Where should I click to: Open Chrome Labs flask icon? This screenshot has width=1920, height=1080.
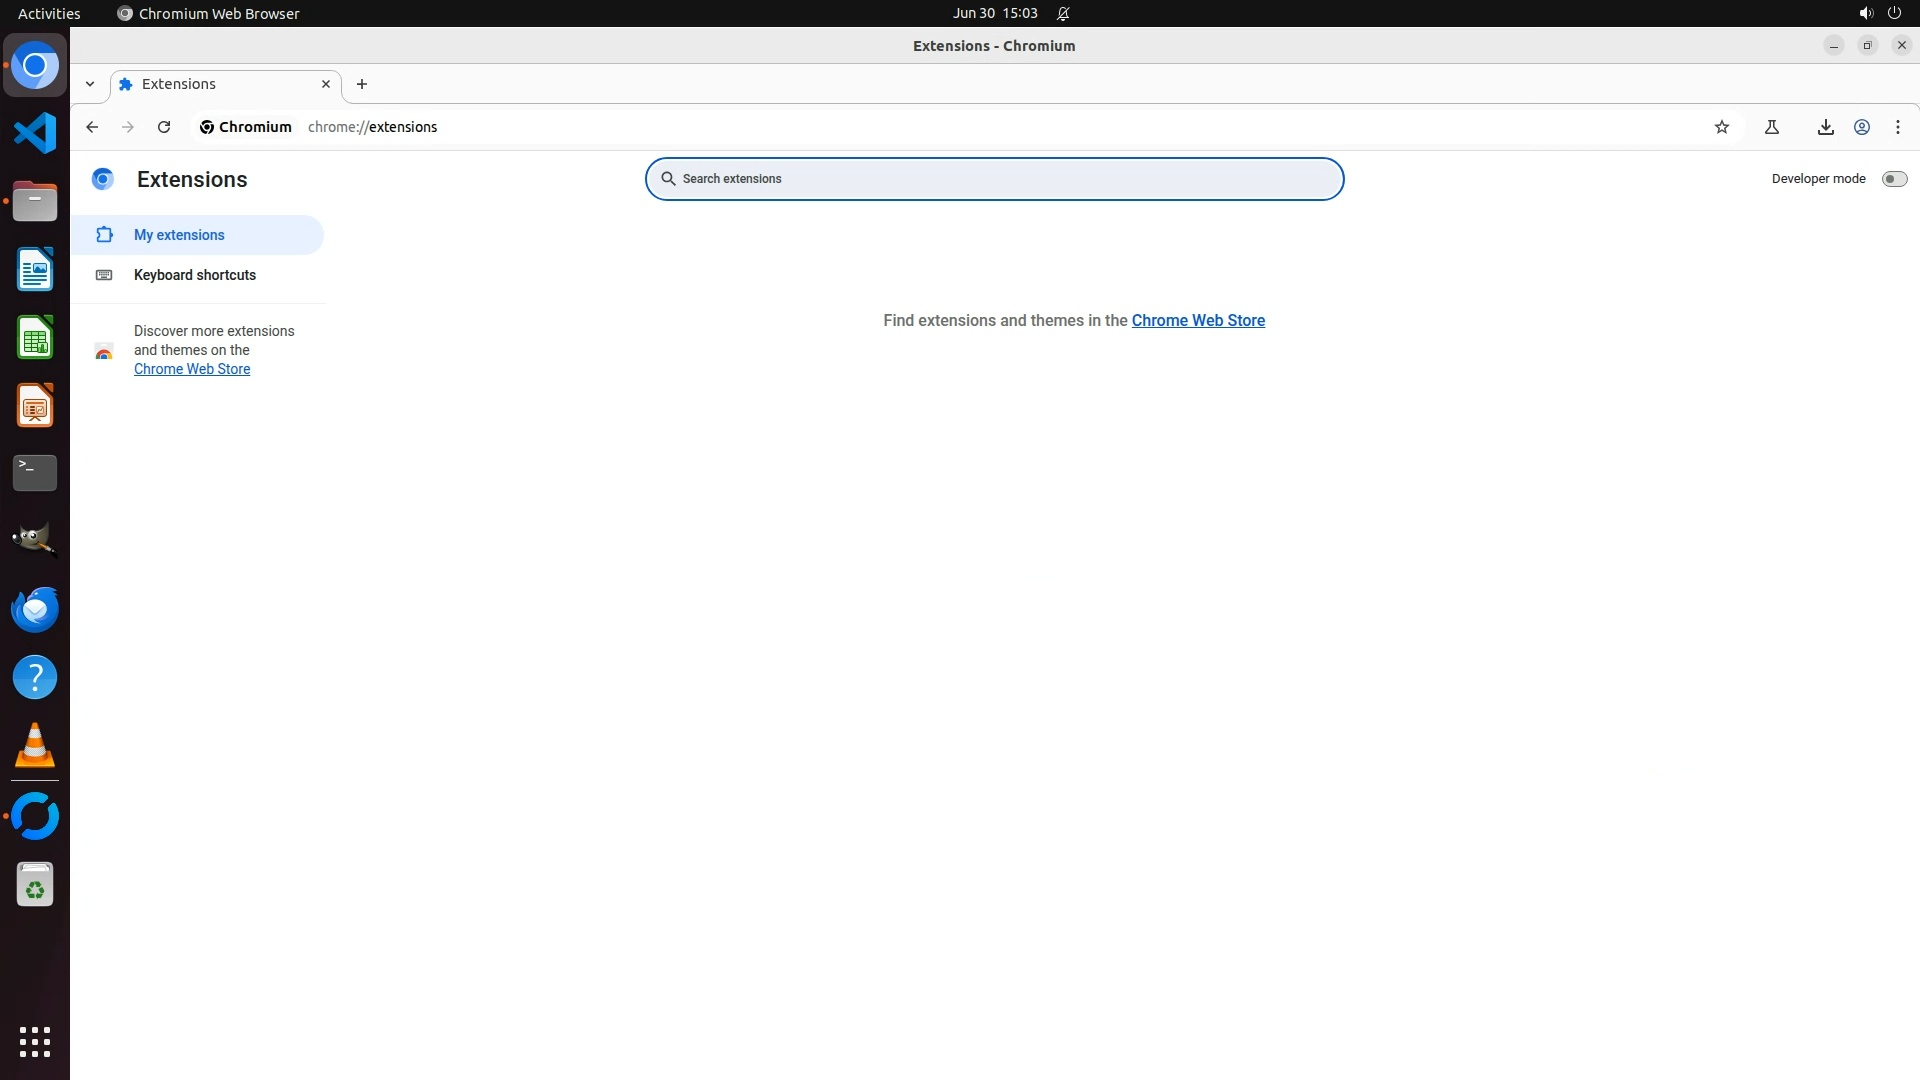tap(1771, 127)
